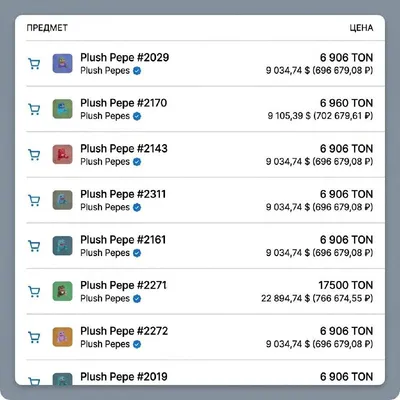Image resolution: width=400 pixels, height=400 pixels.
Task: Click Plush Pepes collection link under #2161
Action: pos(105,253)
